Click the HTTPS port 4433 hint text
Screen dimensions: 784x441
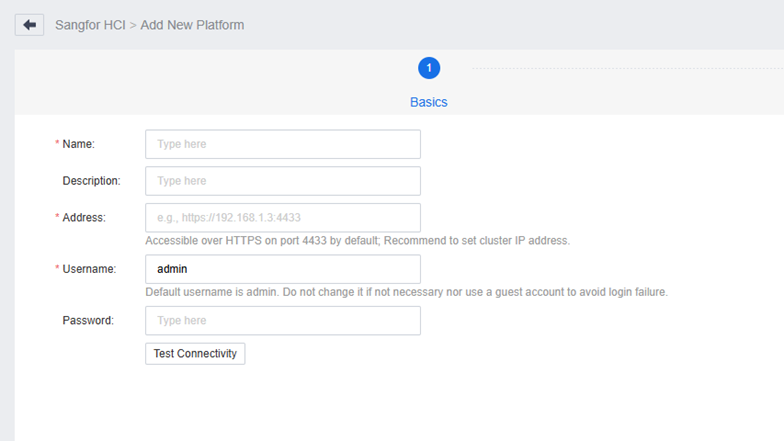(x=357, y=241)
